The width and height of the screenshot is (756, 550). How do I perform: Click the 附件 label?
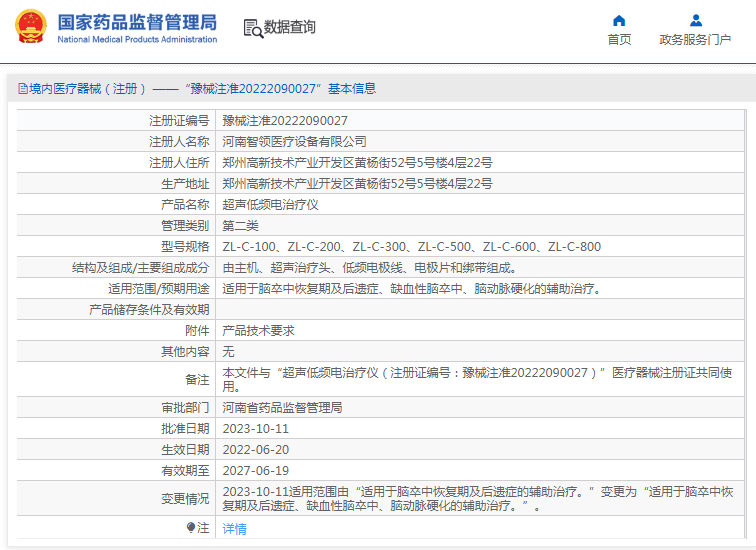click(197, 331)
